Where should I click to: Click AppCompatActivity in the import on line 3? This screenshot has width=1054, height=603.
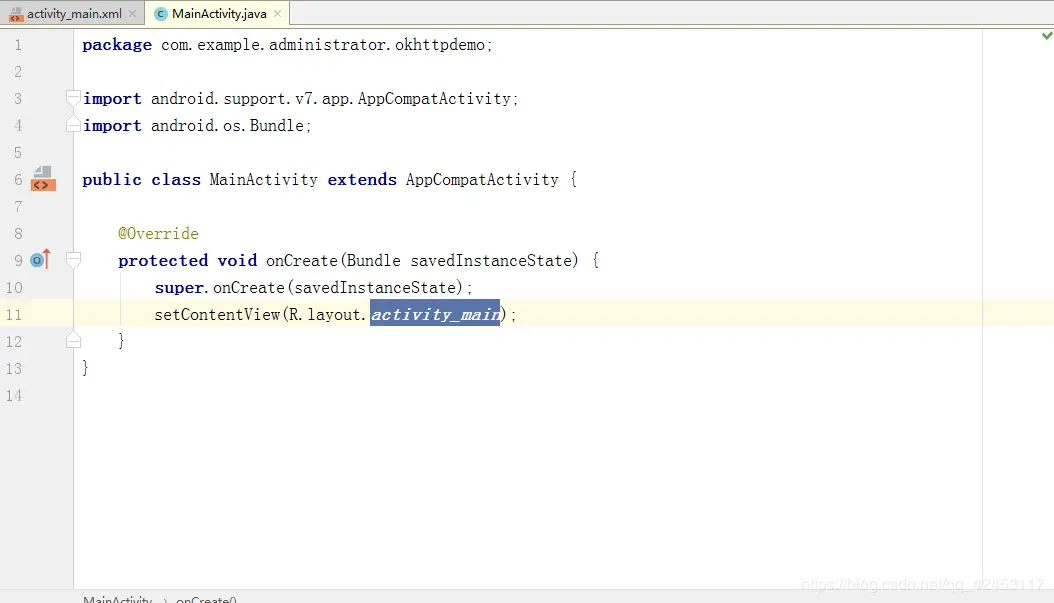434,99
